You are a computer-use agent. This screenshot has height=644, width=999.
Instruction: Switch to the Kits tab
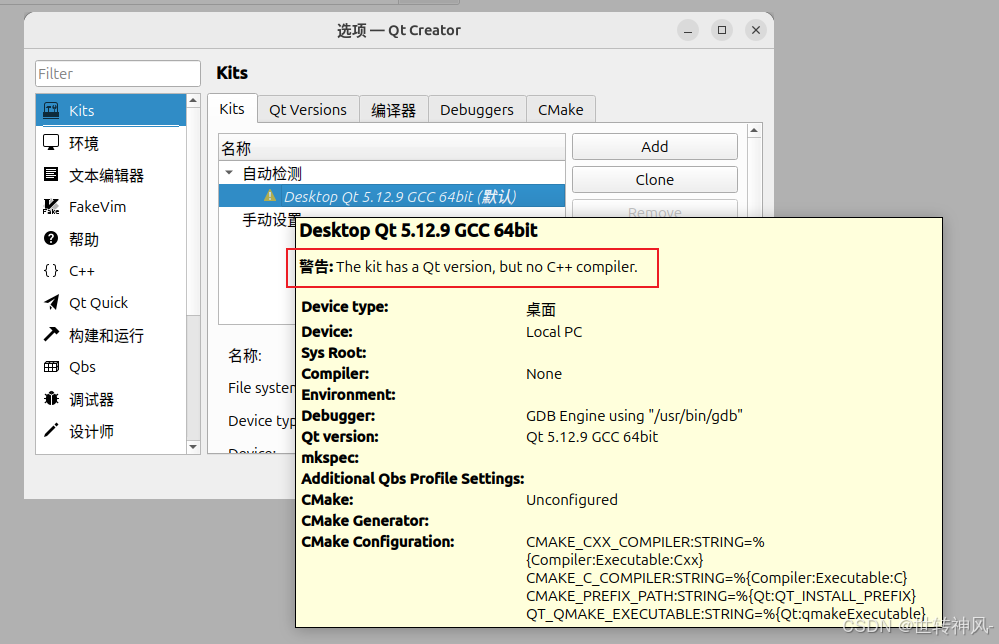click(232, 109)
